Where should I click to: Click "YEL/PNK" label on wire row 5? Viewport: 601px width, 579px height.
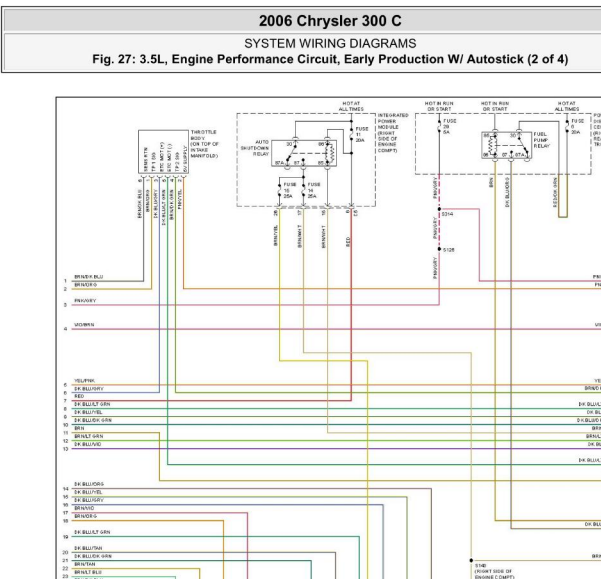84,381
